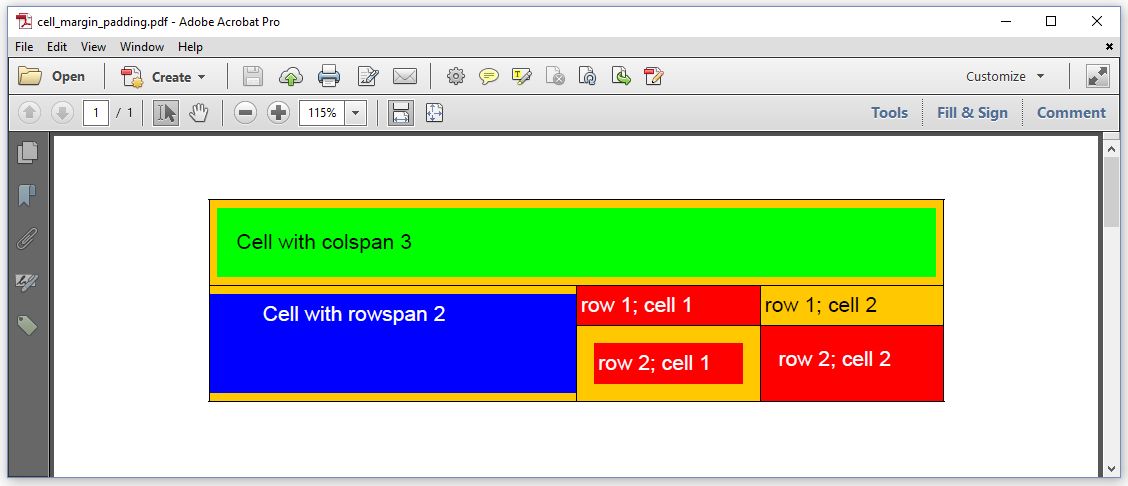Screen dimensions: 1128x486
Task: Show the Signatures panel
Action: coord(27,282)
